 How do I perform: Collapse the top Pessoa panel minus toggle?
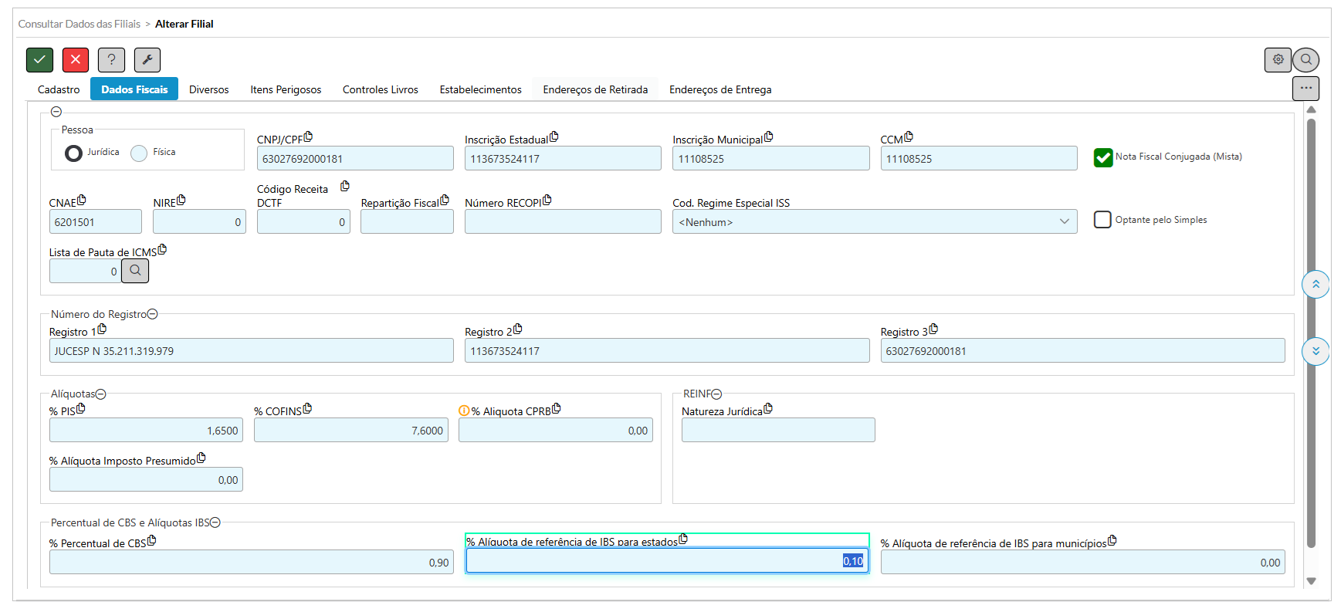point(56,112)
